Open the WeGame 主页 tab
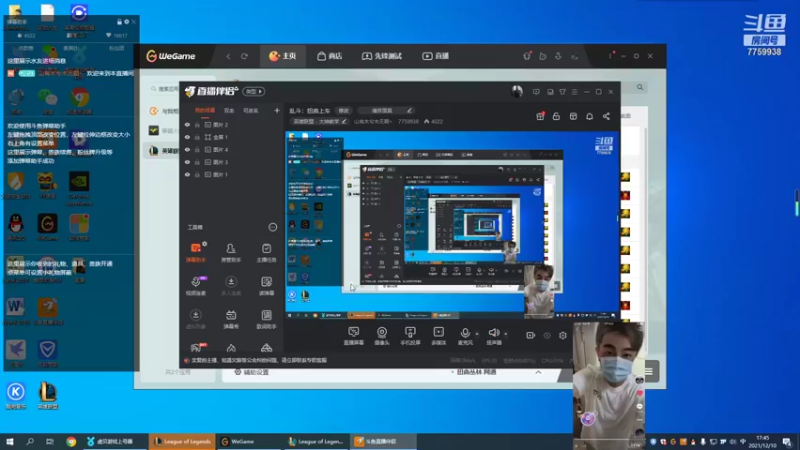The width and height of the screenshot is (800, 450). (x=283, y=56)
